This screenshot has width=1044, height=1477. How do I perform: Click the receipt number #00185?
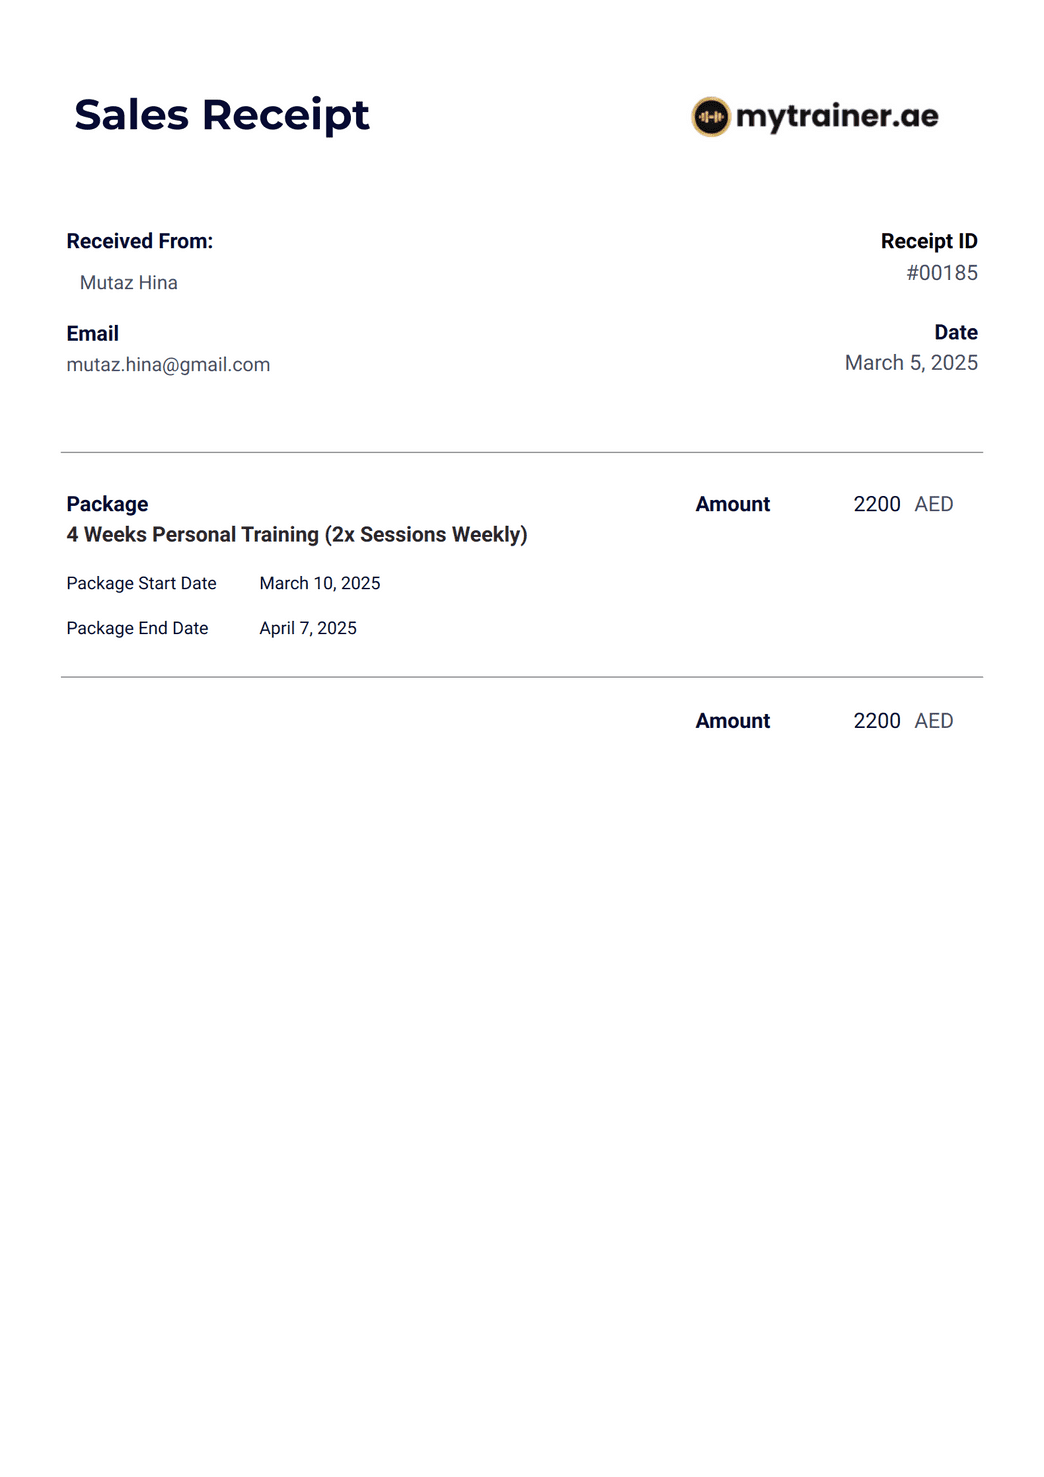[942, 273]
